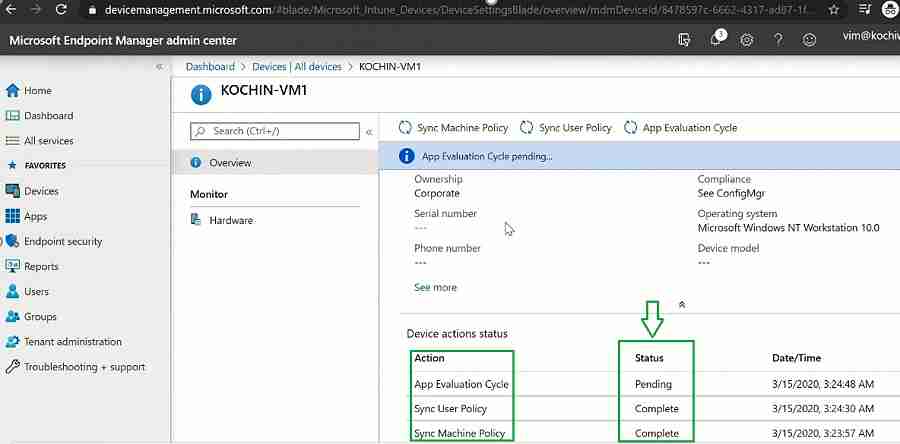Click the Groups people icon
Viewport: 900px width, 444px height.
tap(13, 316)
